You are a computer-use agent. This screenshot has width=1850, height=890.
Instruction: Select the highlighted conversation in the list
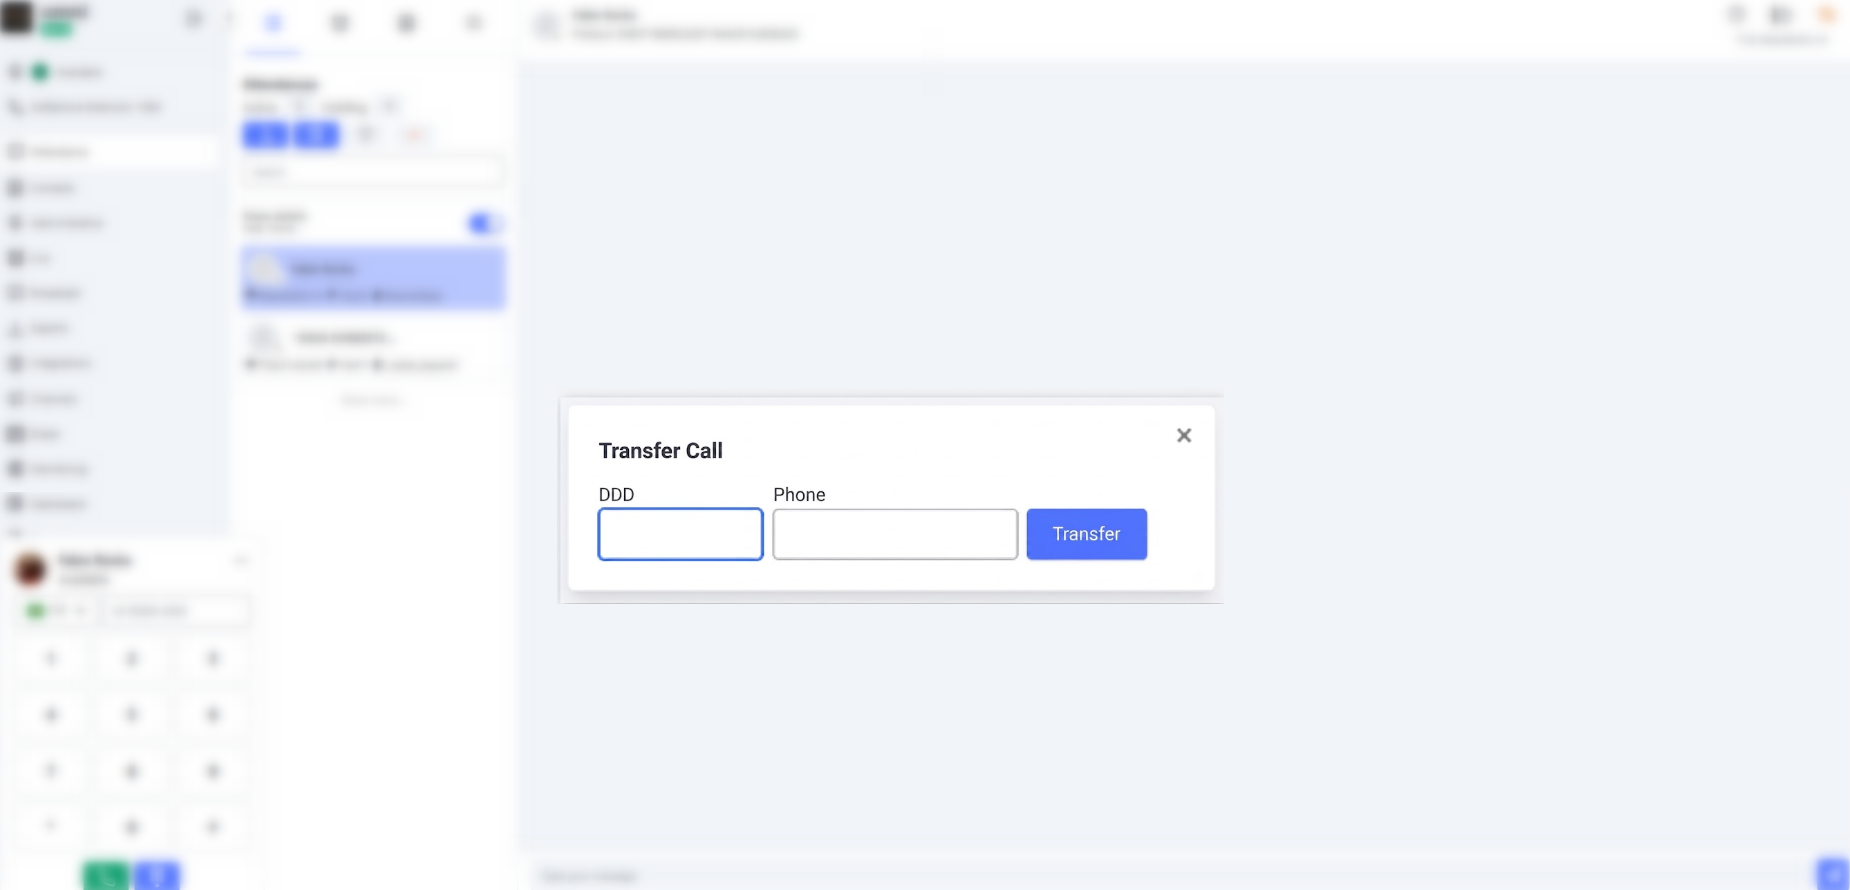[373, 278]
